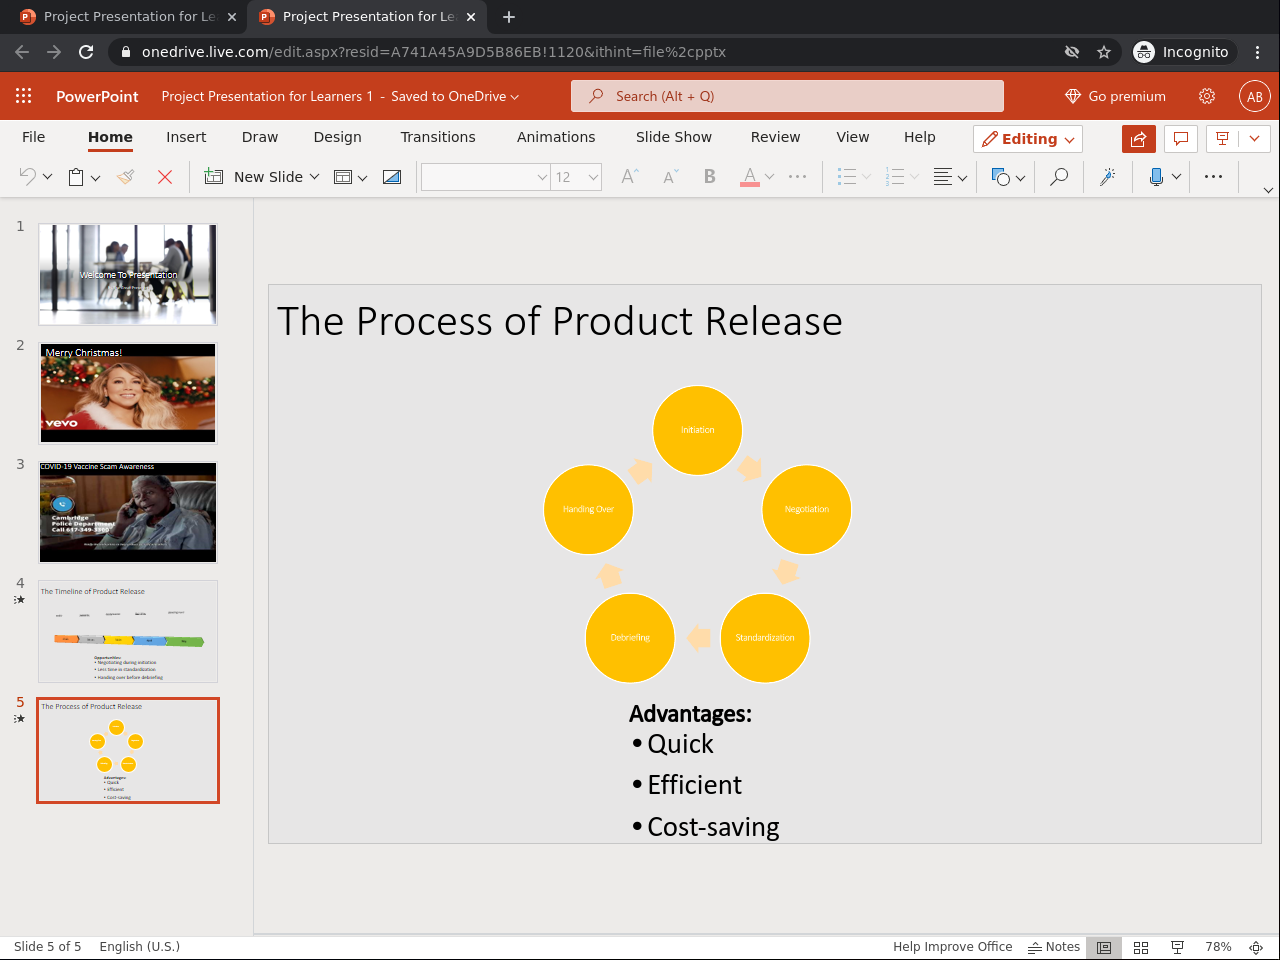Open the font name combo box

point(486,177)
